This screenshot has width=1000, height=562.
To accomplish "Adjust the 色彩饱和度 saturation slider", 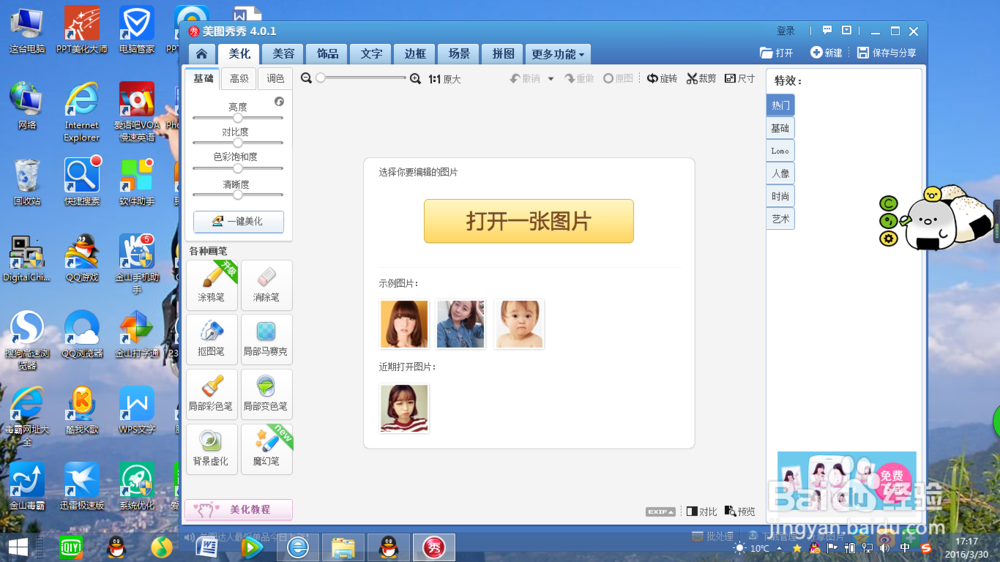I will tap(238, 168).
